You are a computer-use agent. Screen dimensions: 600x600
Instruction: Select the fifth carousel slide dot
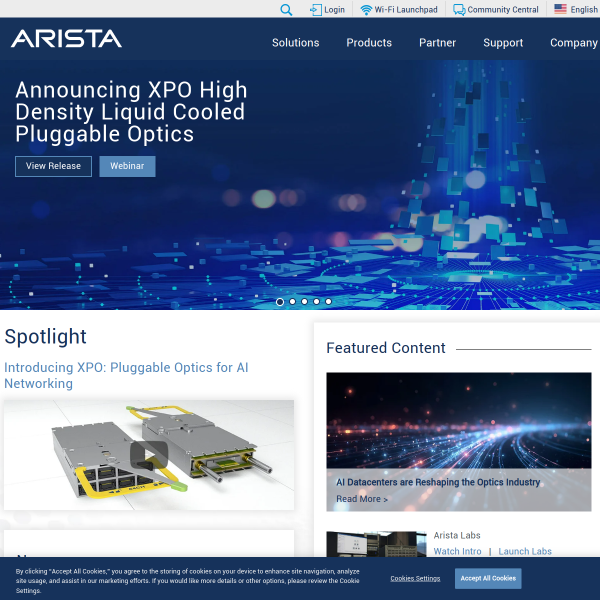coord(328,302)
